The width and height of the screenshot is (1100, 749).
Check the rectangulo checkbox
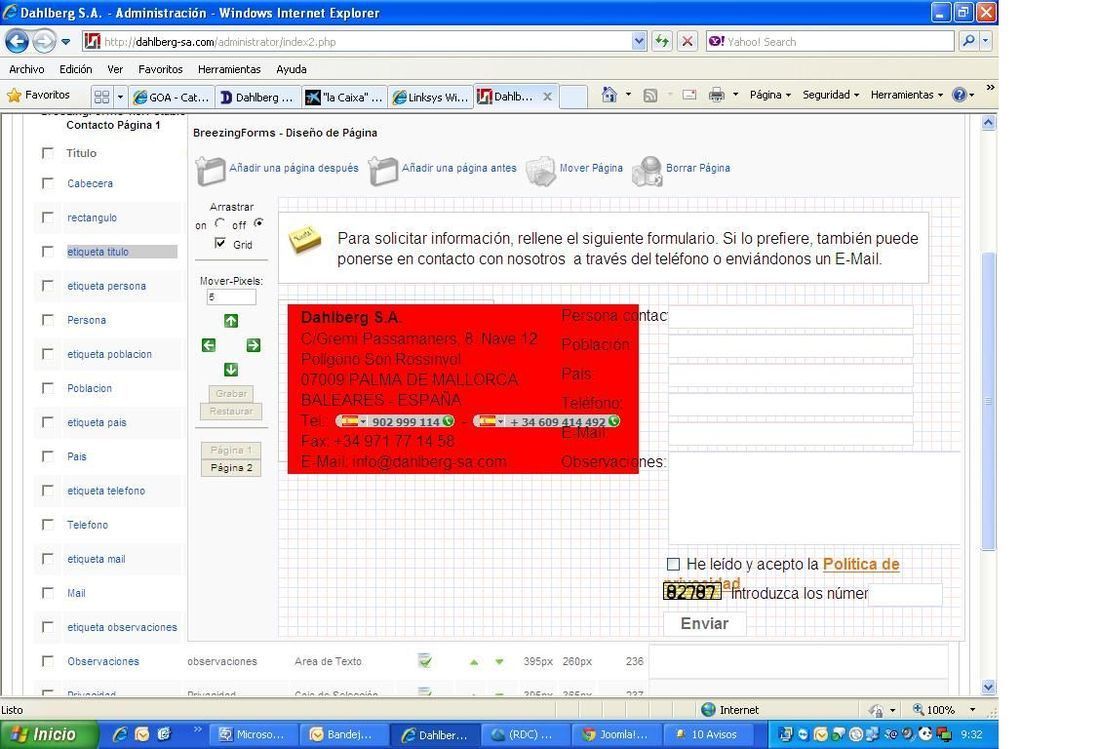(48, 217)
